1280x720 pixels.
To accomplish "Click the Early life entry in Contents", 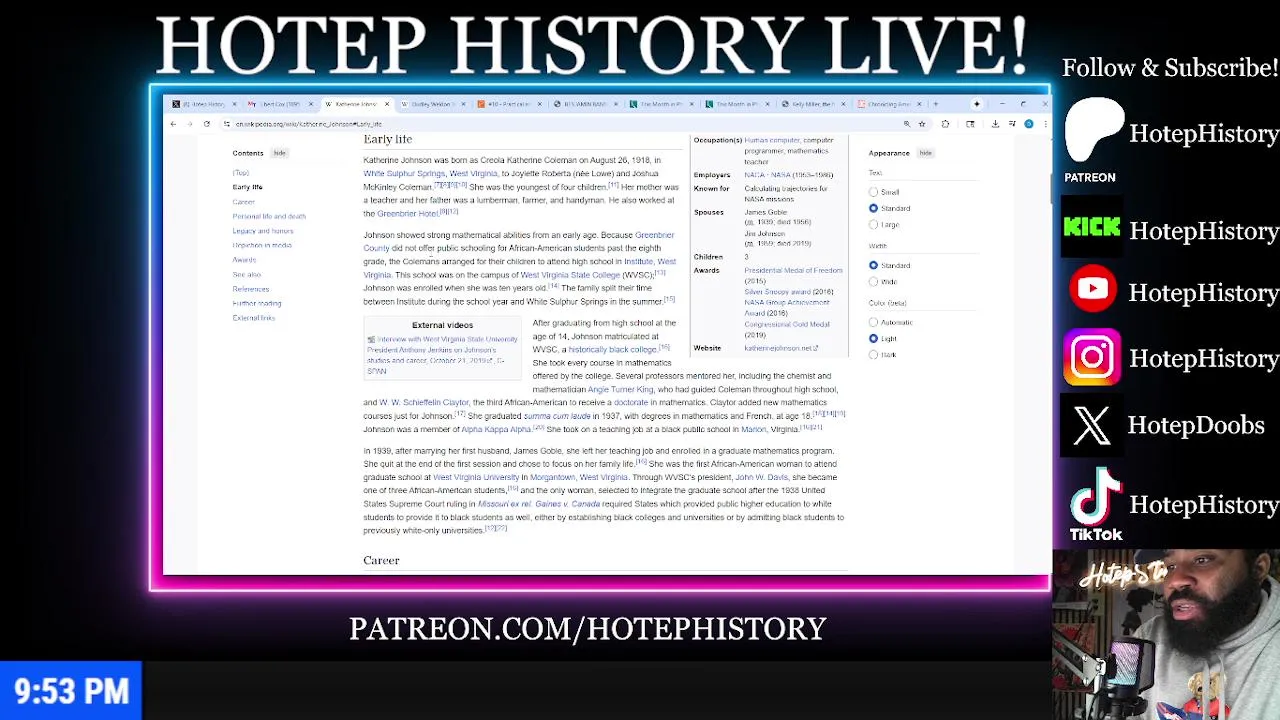I will 248,187.
